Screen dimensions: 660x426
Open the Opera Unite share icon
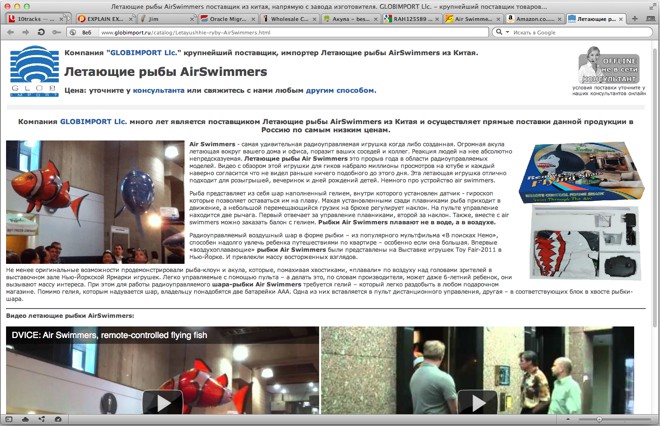click(x=42, y=420)
